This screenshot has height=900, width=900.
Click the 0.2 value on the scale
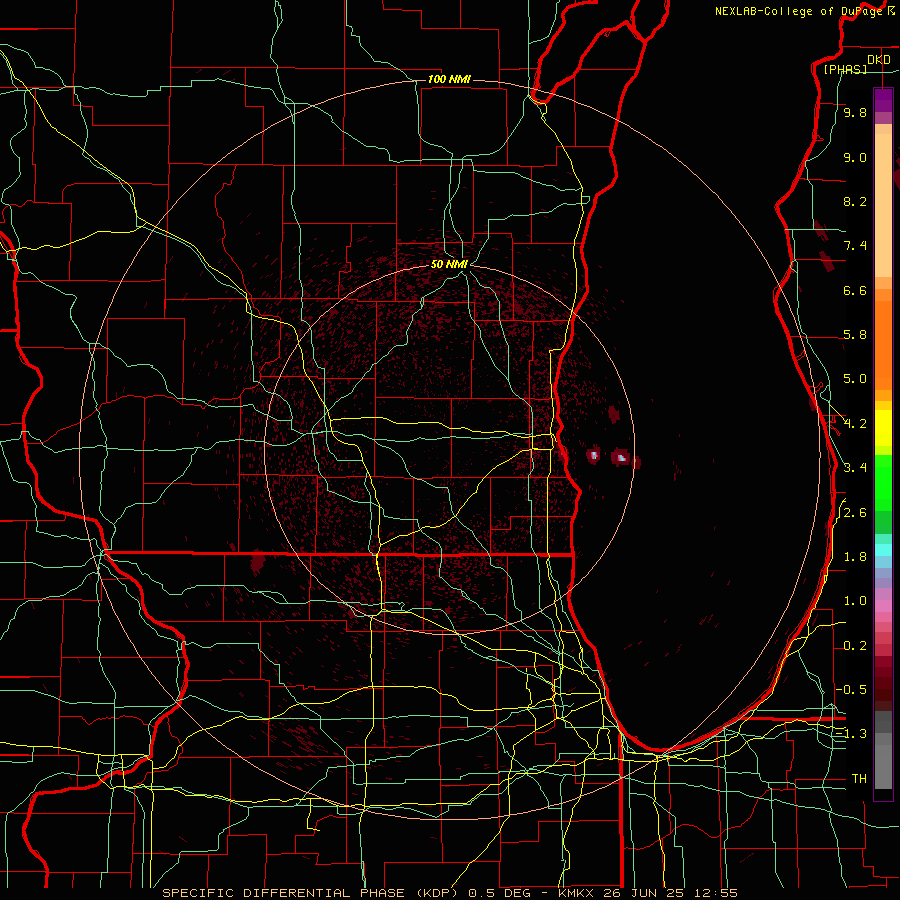pyautogui.click(x=855, y=646)
